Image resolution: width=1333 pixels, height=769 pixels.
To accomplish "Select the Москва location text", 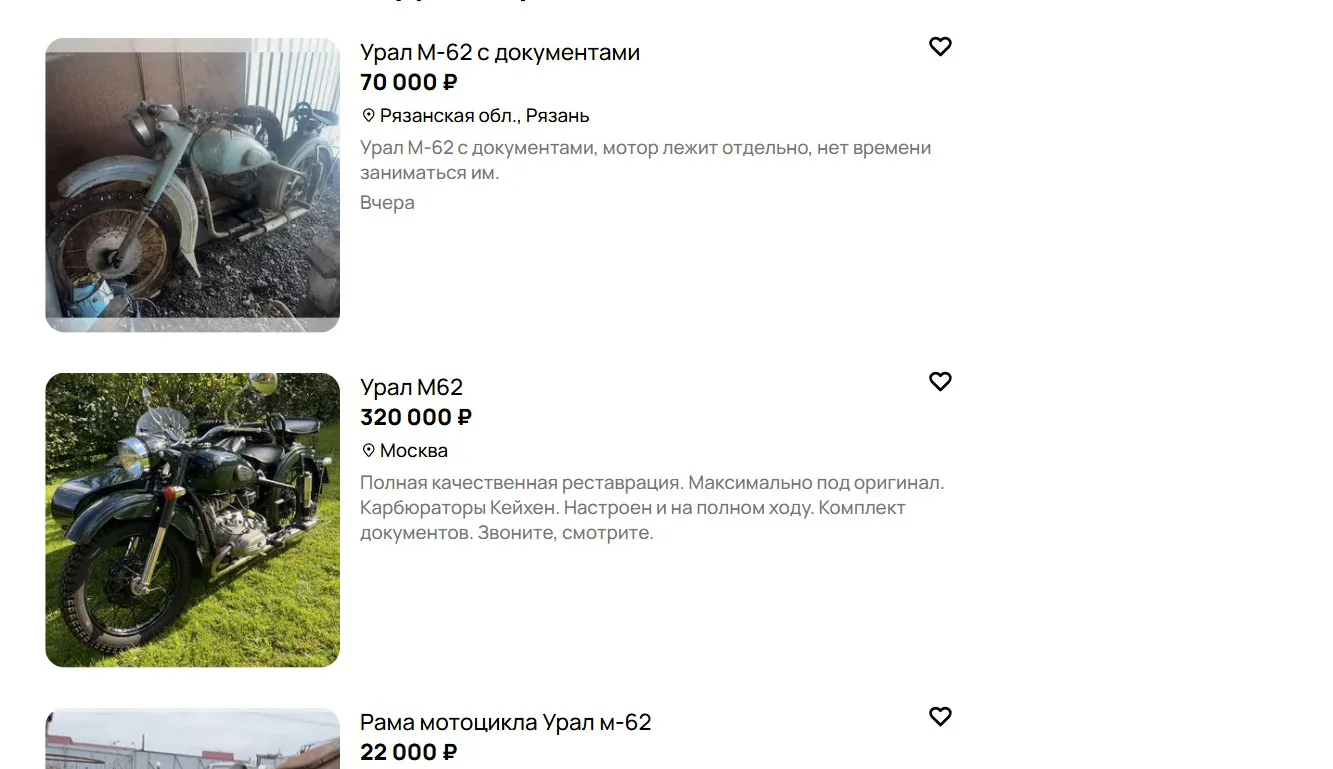I will pos(414,451).
